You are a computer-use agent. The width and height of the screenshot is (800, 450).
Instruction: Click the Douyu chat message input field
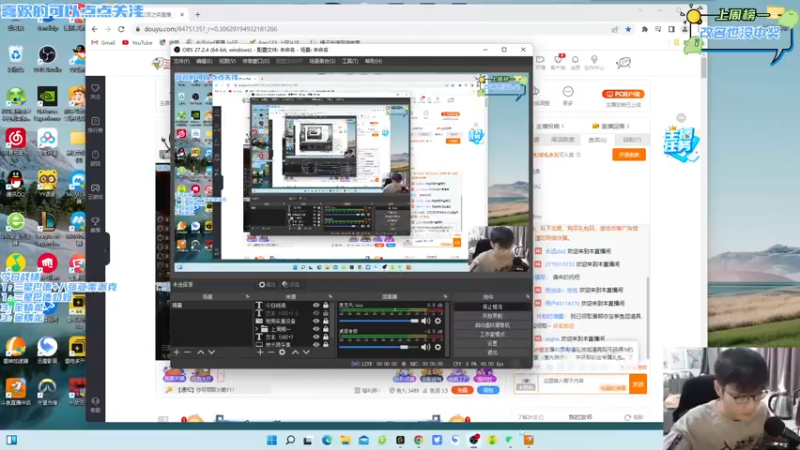click(584, 384)
